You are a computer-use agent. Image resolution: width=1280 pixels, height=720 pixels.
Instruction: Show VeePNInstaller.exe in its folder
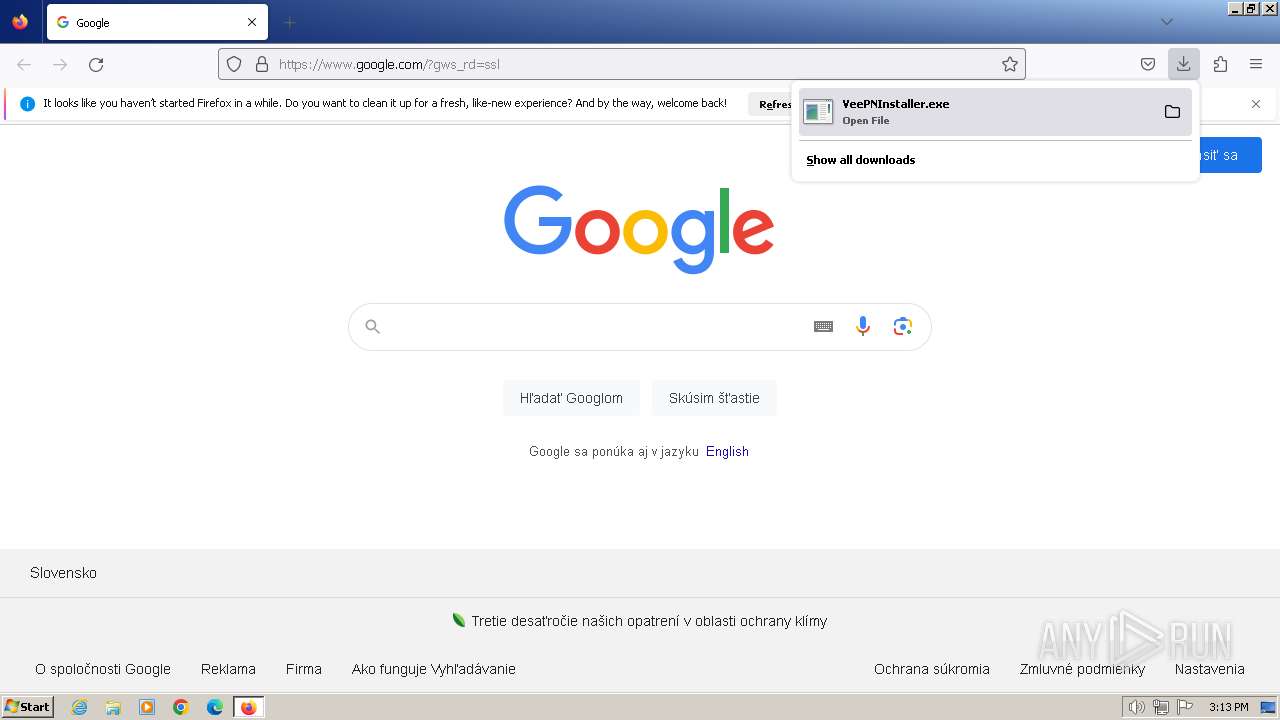click(x=1172, y=111)
